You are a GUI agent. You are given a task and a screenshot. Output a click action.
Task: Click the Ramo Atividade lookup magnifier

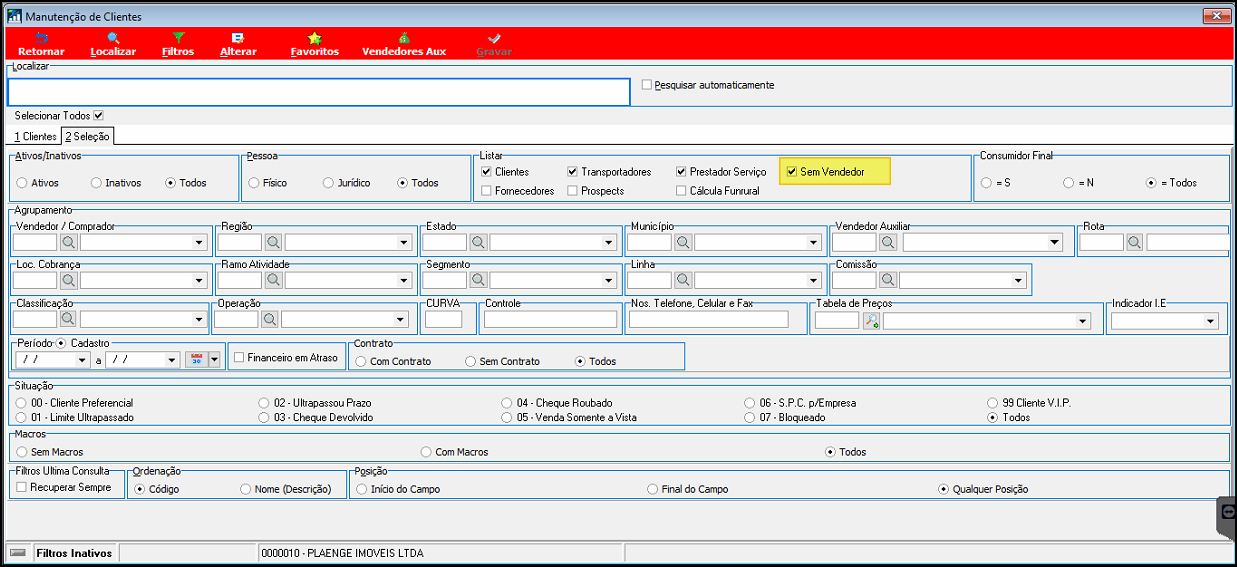(x=273, y=281)
